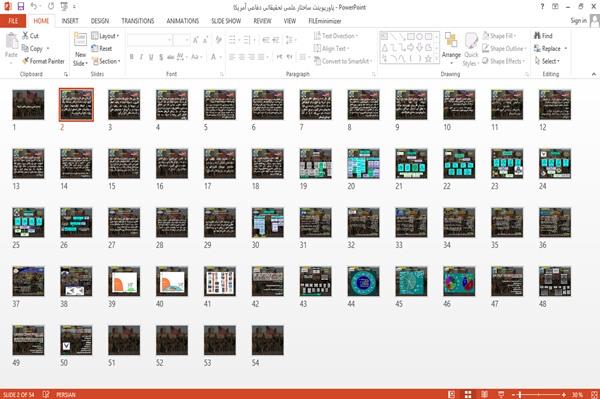Click the New Slide button icon
600x399 pixels.
point(80,40)
